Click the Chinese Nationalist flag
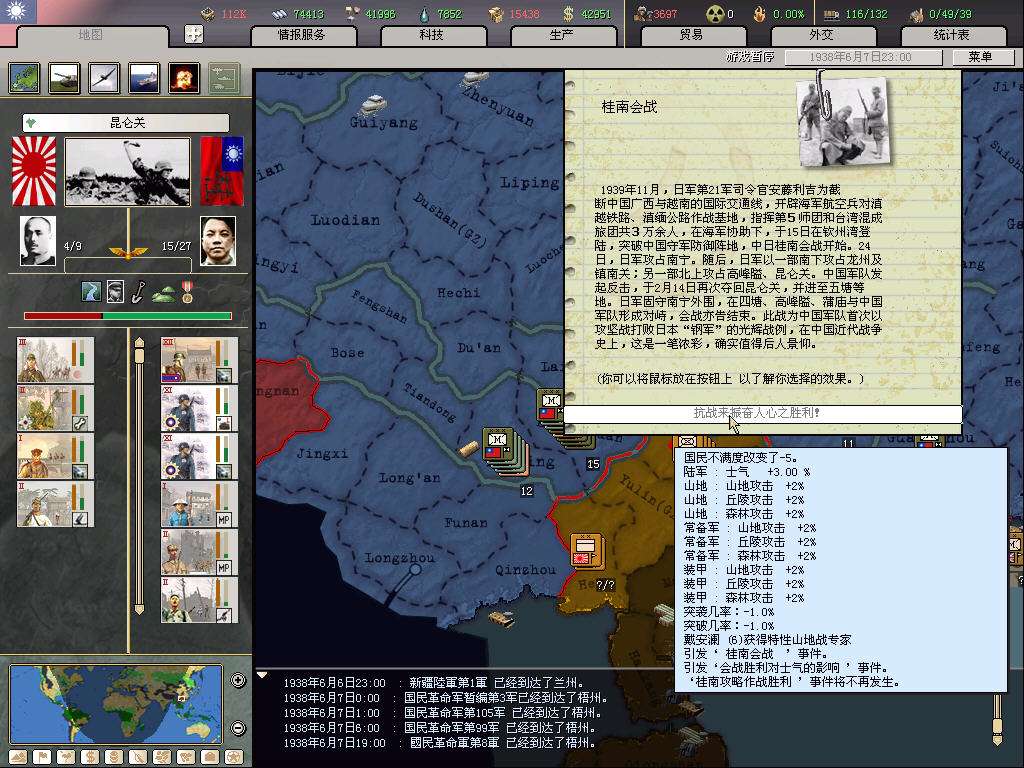The height and width of the screenshot is (768, 1024). pos(222,171)
